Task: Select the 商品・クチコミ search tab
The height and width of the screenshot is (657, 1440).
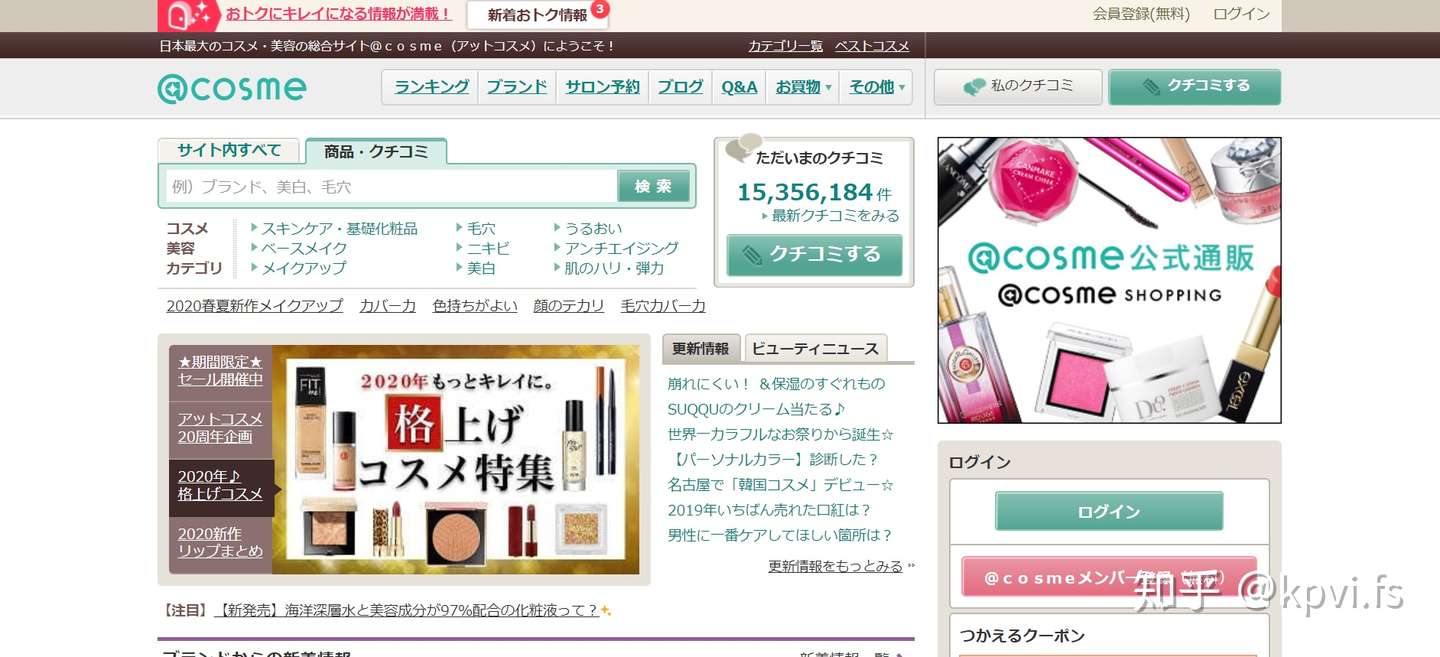Action: [376, 151]
